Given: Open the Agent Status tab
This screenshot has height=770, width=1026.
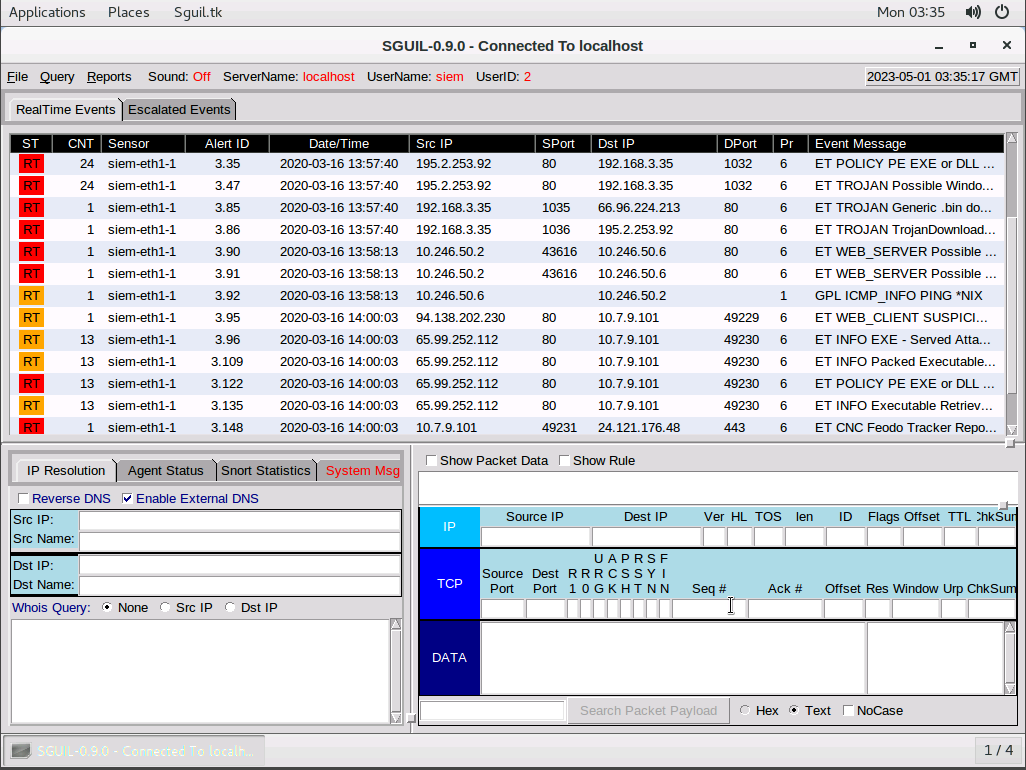Looking at the screenshot, I should [166, 470].
